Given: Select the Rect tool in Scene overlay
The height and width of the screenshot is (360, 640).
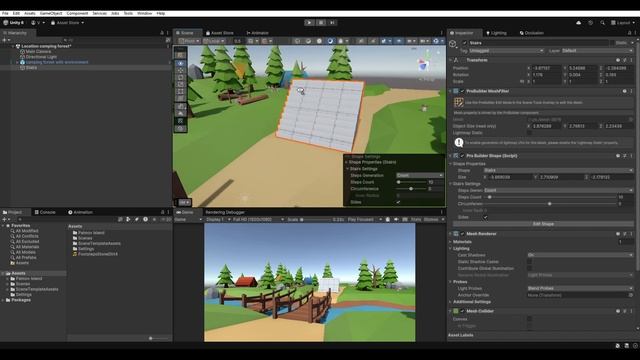Looking at the screenshot, I should (180, 91).
